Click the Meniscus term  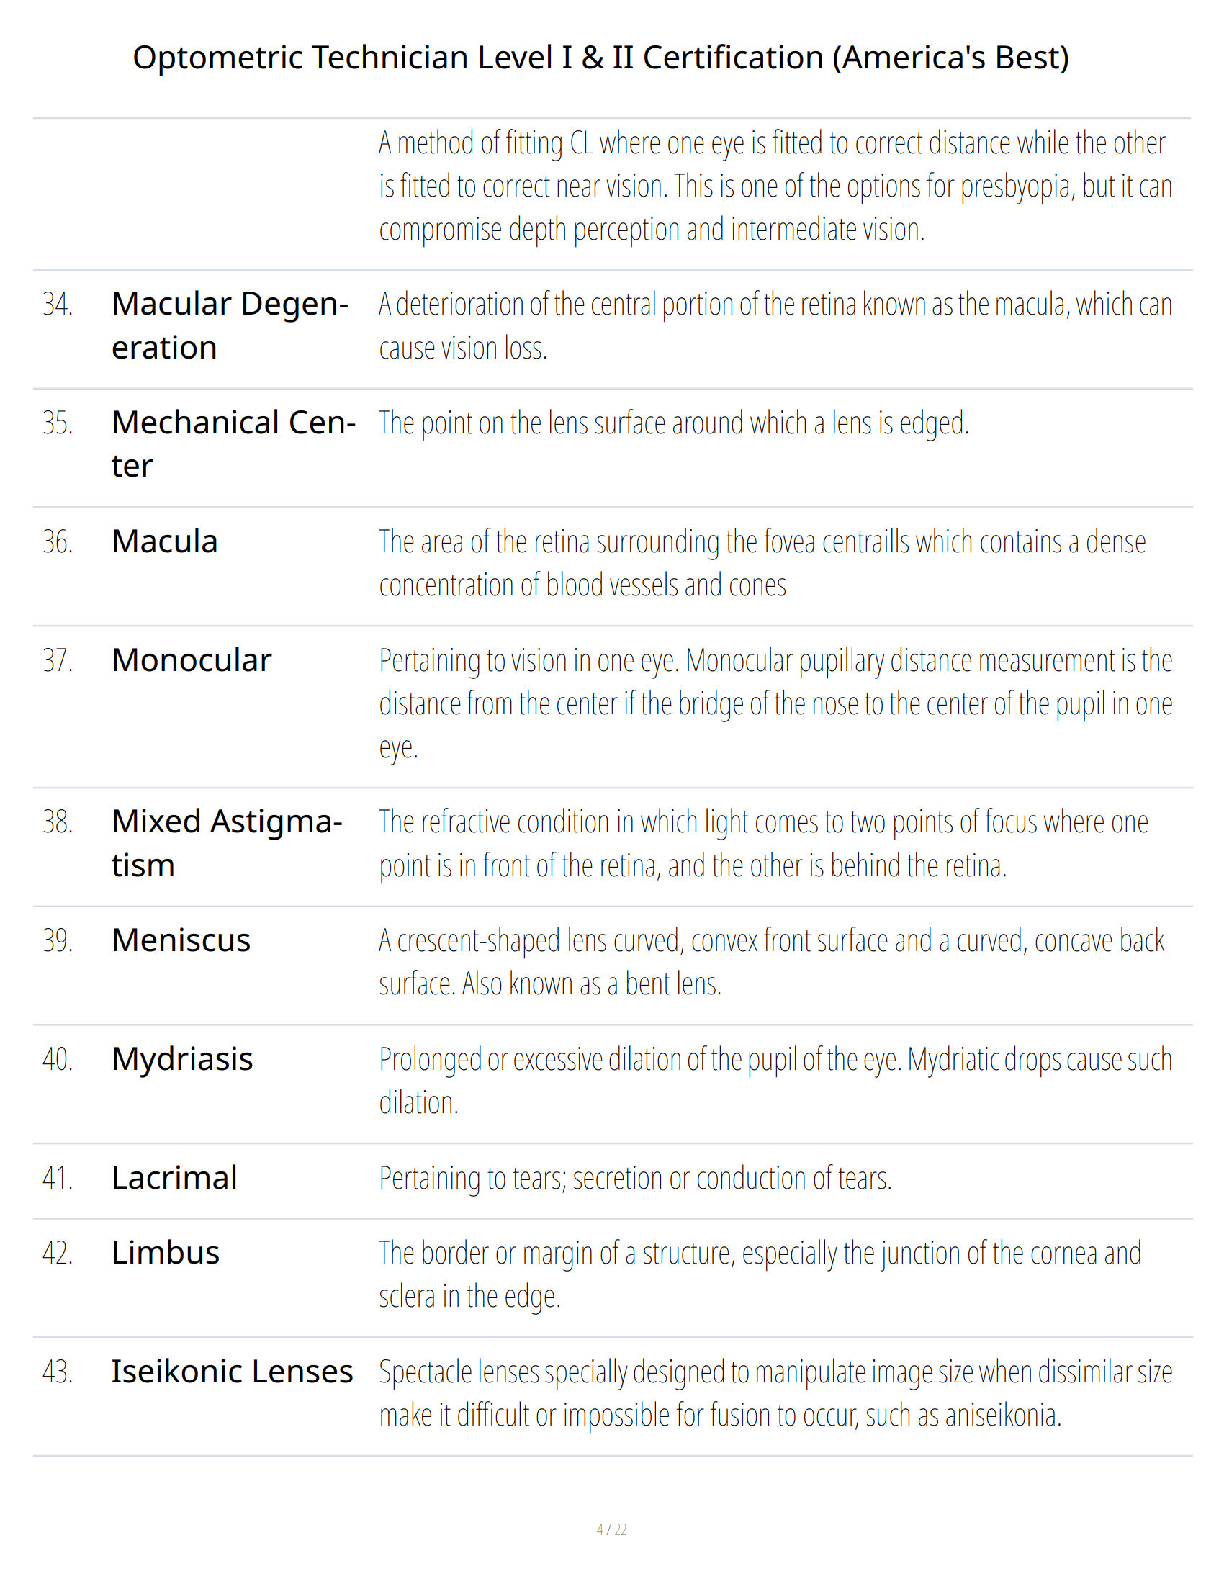tap(181, 940)
